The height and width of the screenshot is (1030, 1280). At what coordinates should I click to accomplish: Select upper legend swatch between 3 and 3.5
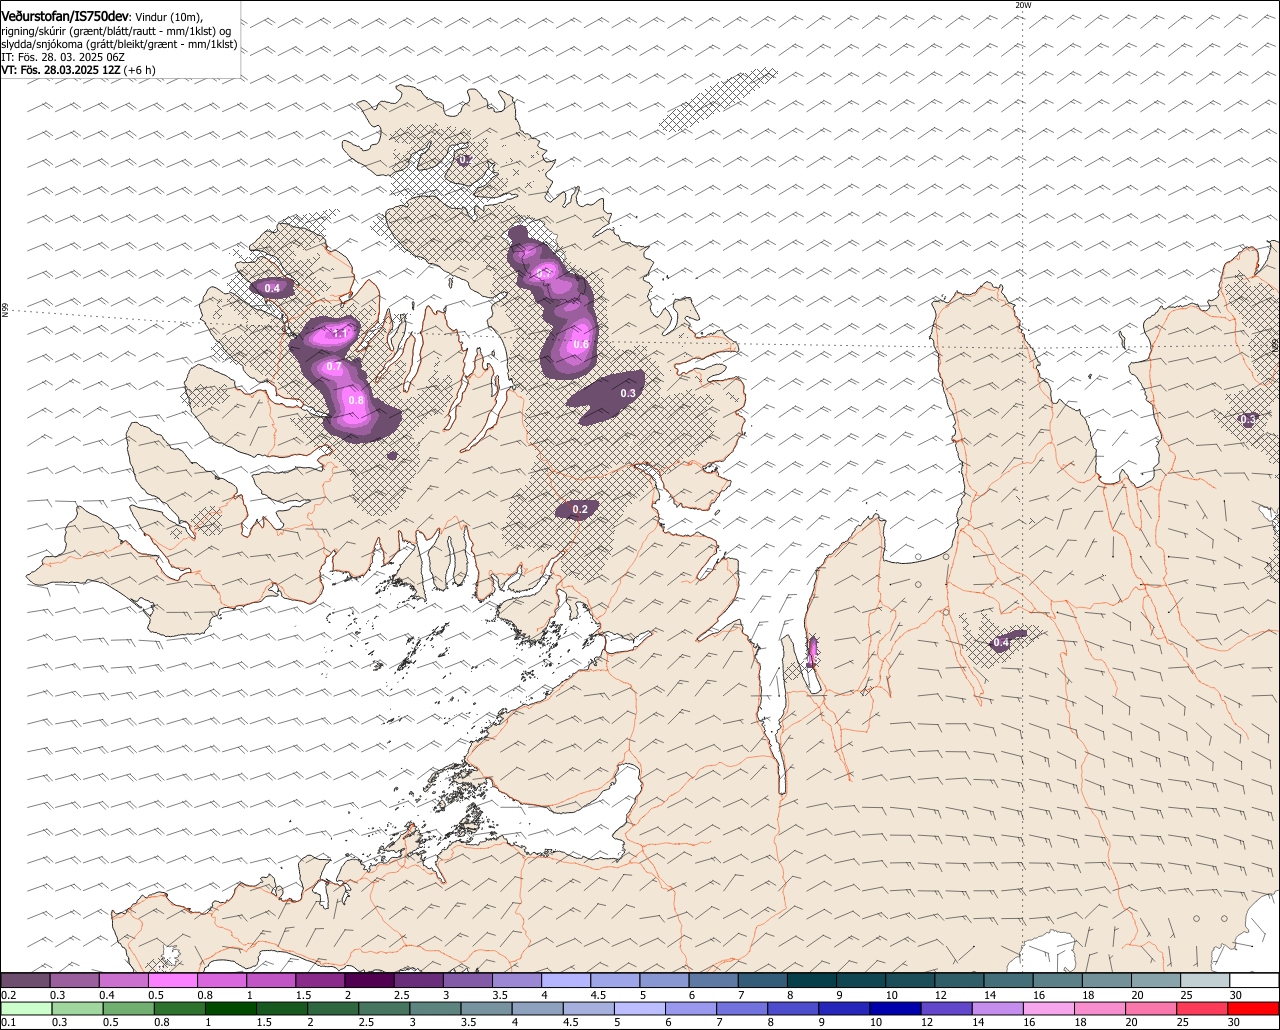tap(468, 980)
